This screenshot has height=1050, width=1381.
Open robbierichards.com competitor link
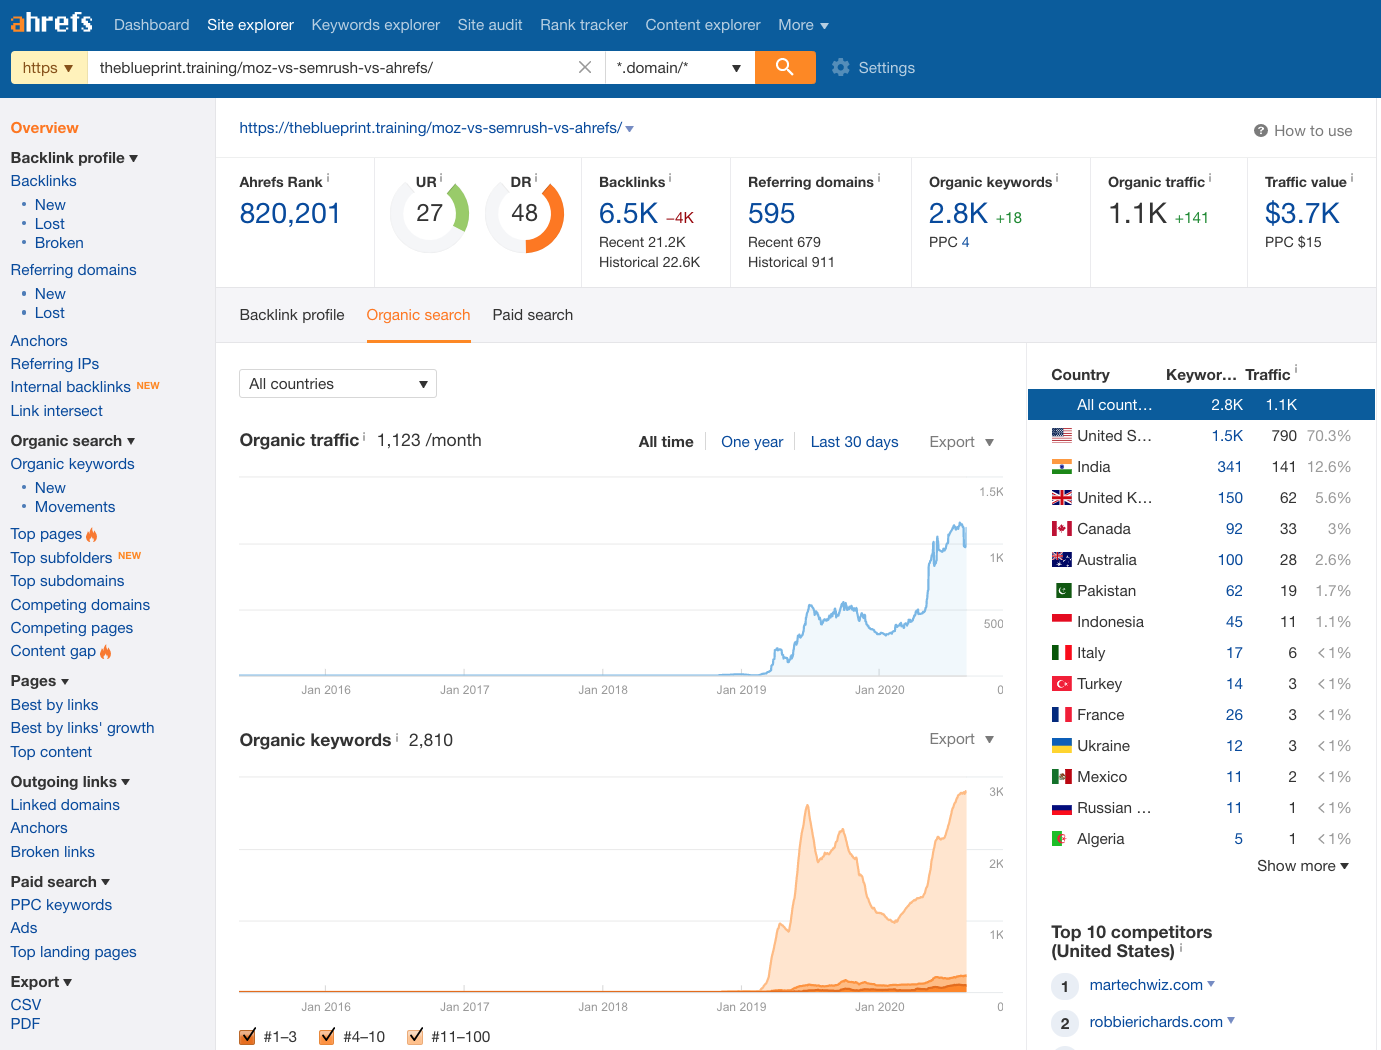coord(1156,1022)
